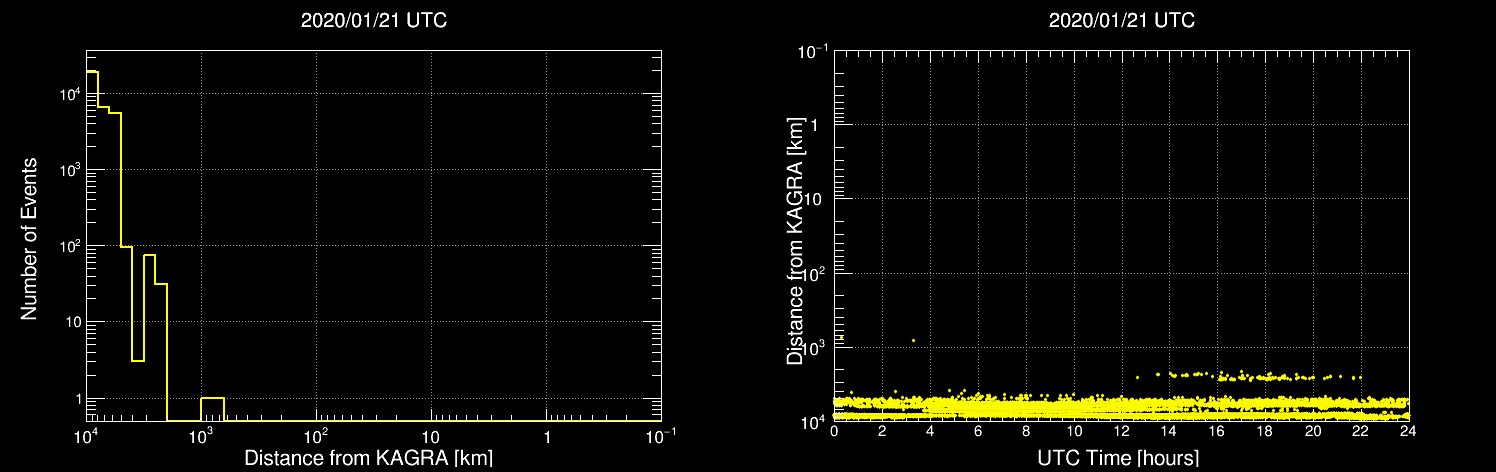Image resolution: width=1496 pixels, height=472 pixels.
Task: Click the 2 hour tick on UTC Time axis
Action: pyautogui.click(x=882, y=432)
